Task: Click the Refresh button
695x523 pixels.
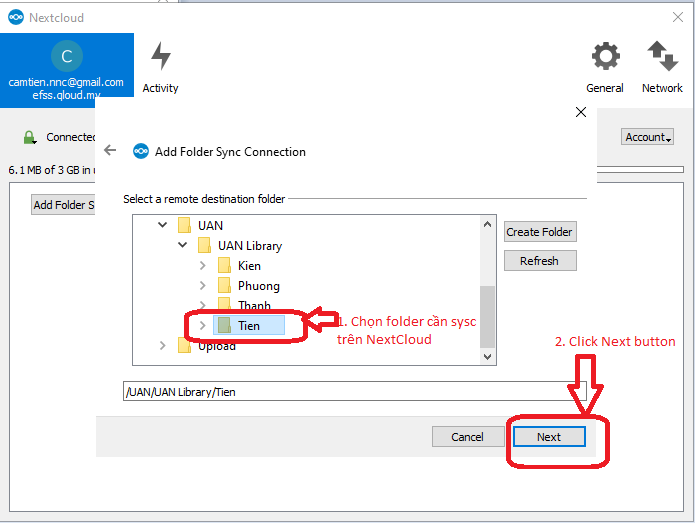Action: pyautogui.click(x=540, y=261)
